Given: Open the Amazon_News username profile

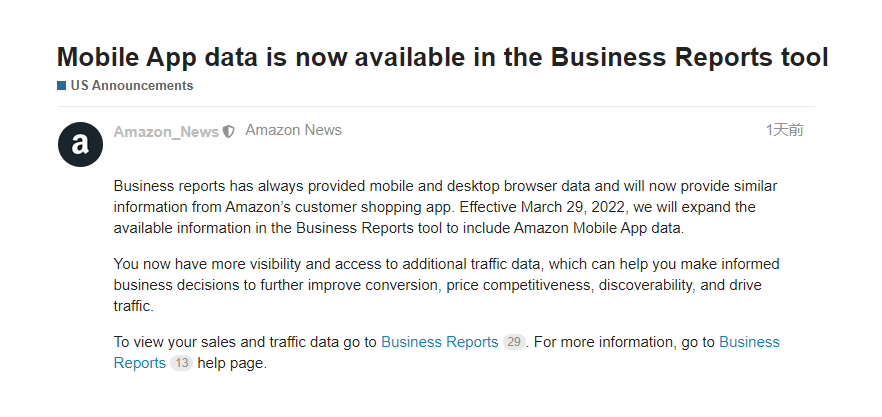Looking at the screenshot, I should [166, 132].
